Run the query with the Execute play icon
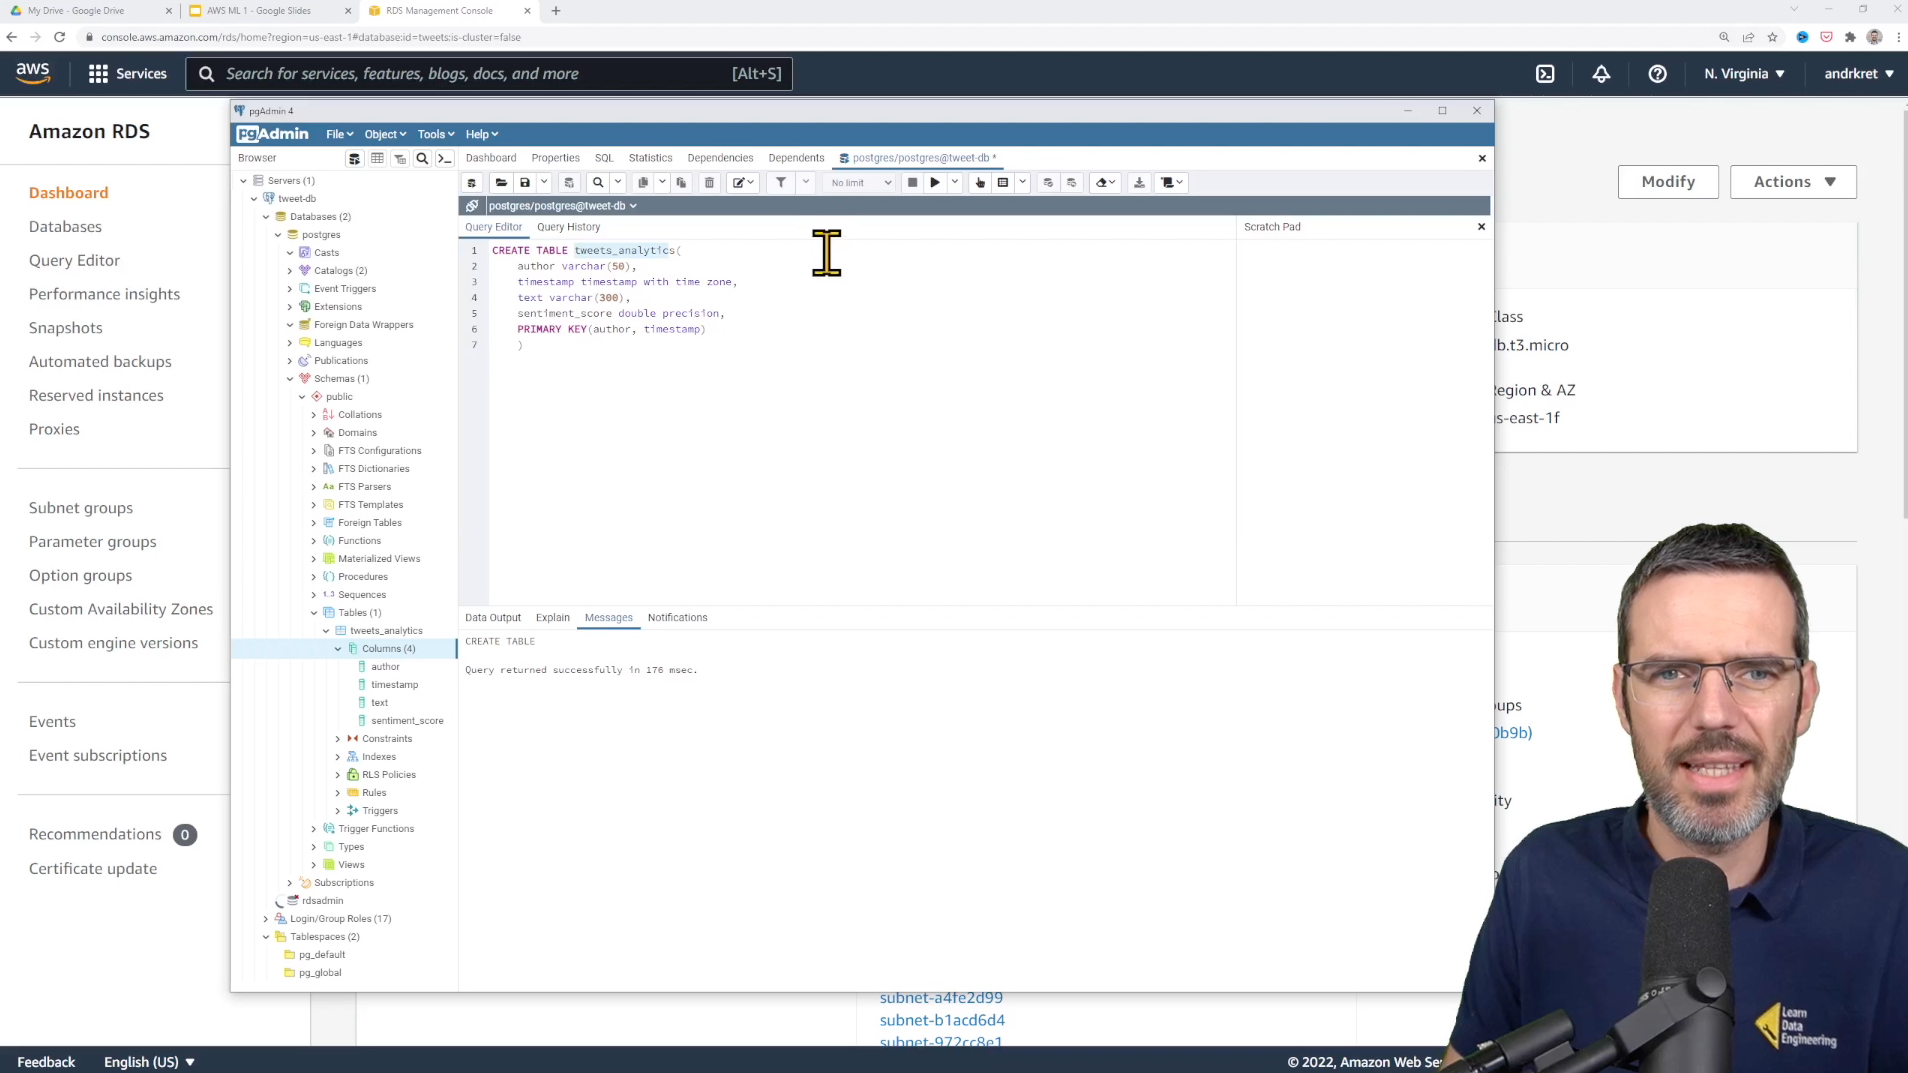The image size is (1908, 1073). [935, 182]
